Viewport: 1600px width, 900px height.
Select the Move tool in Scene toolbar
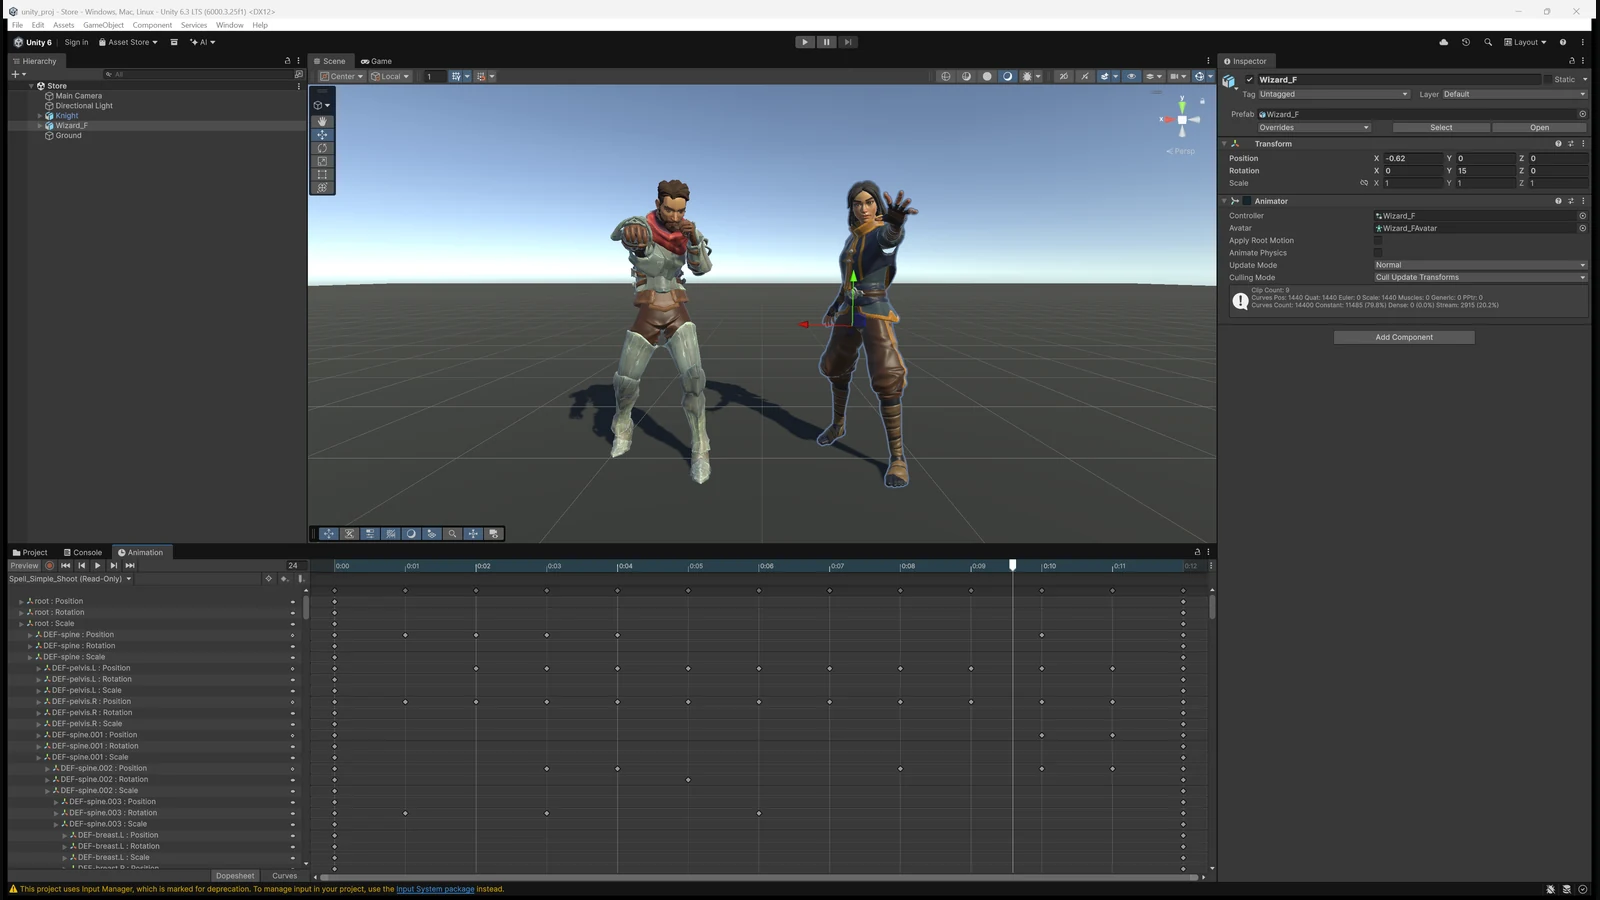click(x=322, y=134)
